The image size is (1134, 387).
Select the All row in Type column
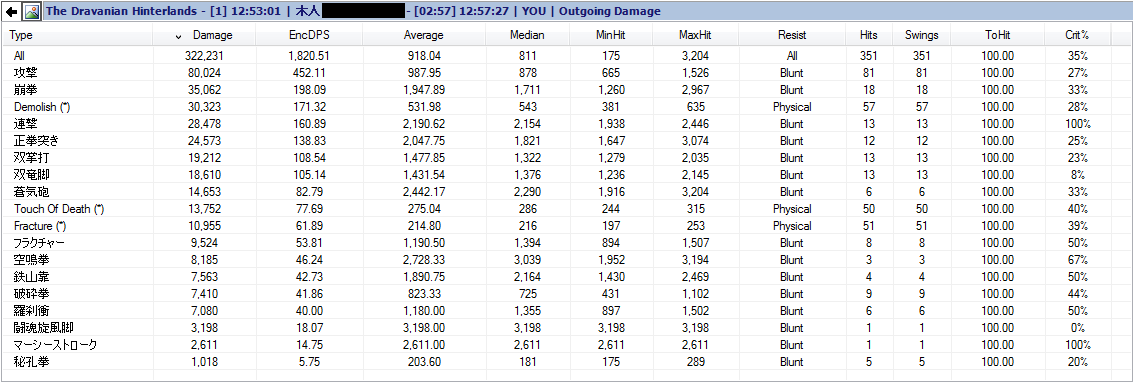pyautogui.click(x=20, y=56)
